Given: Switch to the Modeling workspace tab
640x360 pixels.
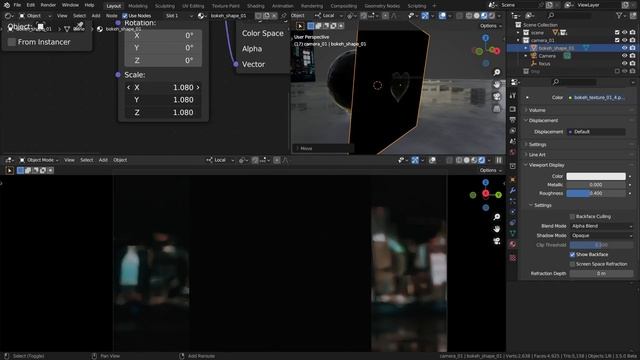Looking at the screenshot, I should [x=138, y=6].
